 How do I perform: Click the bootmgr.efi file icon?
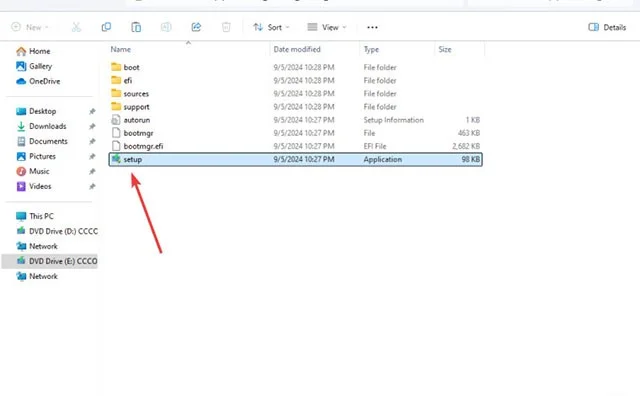(116, 146)
